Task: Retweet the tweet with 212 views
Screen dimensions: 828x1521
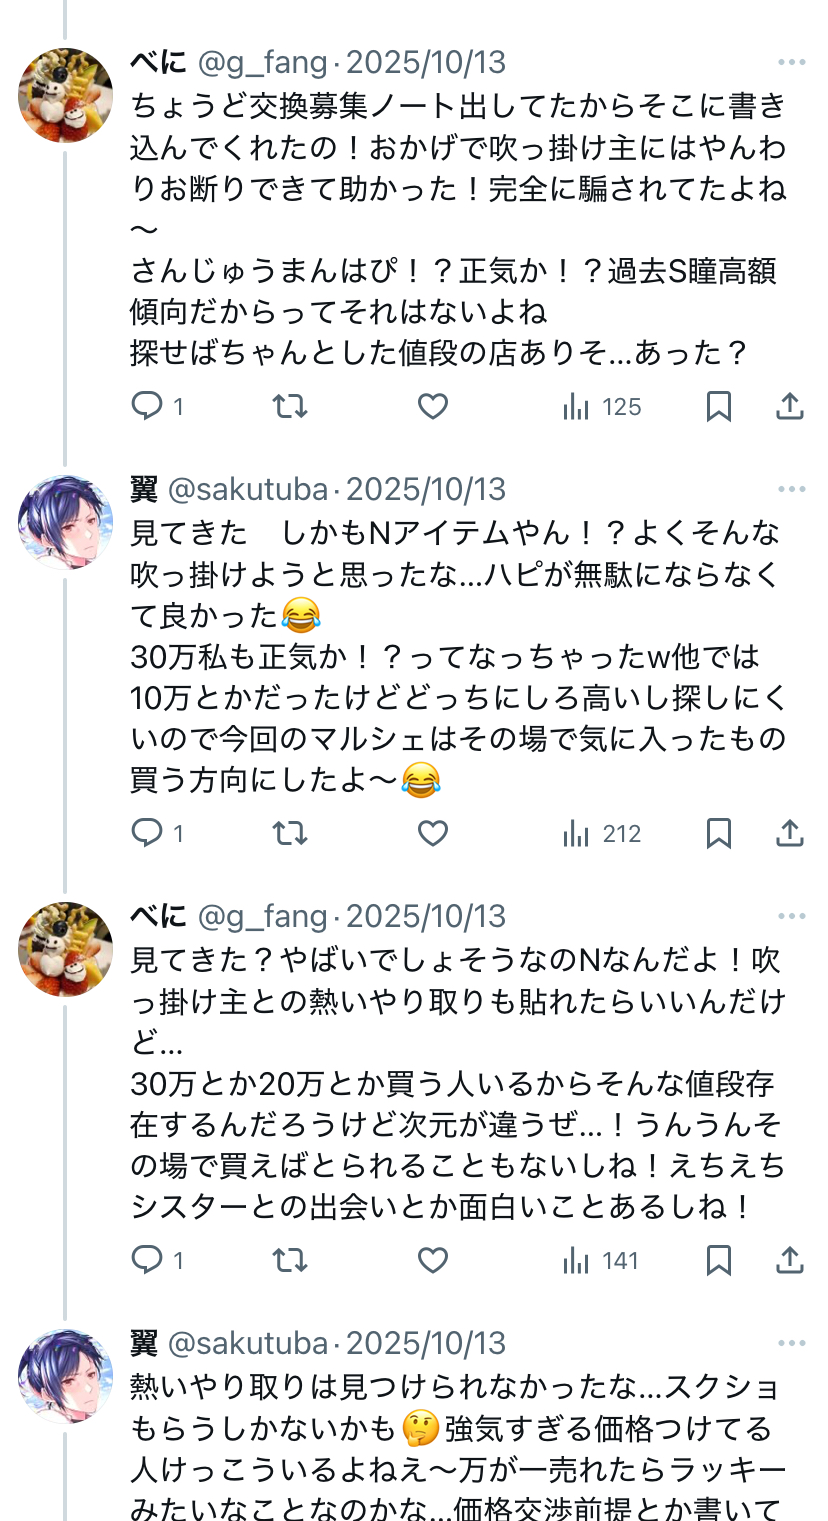Action: [x=290, y=833]
